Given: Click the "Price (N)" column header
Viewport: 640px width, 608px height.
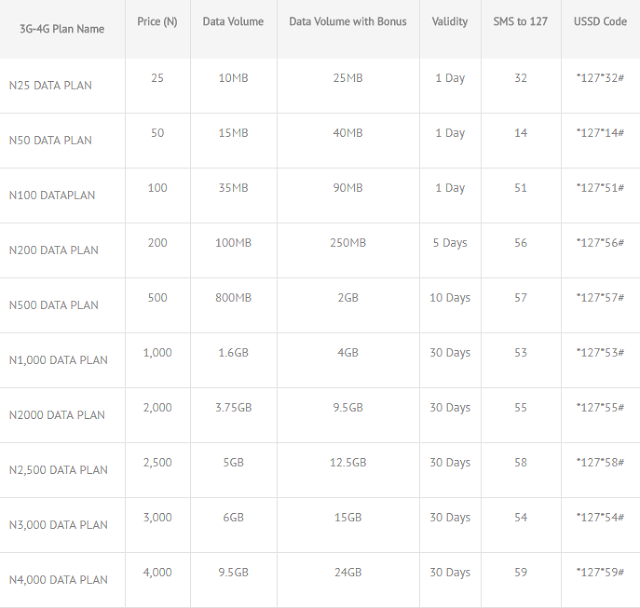Looking at the screenshot, I should tap(157, 21).
